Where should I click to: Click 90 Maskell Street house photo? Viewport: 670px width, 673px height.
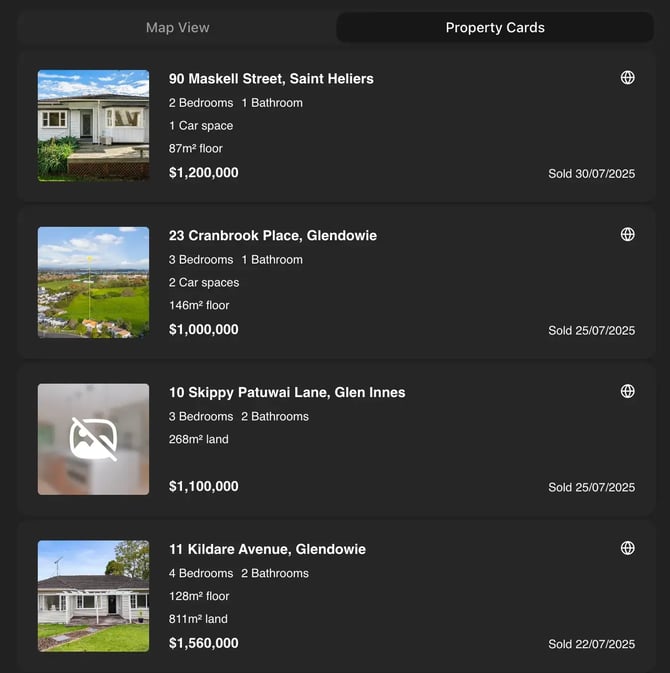93,125
